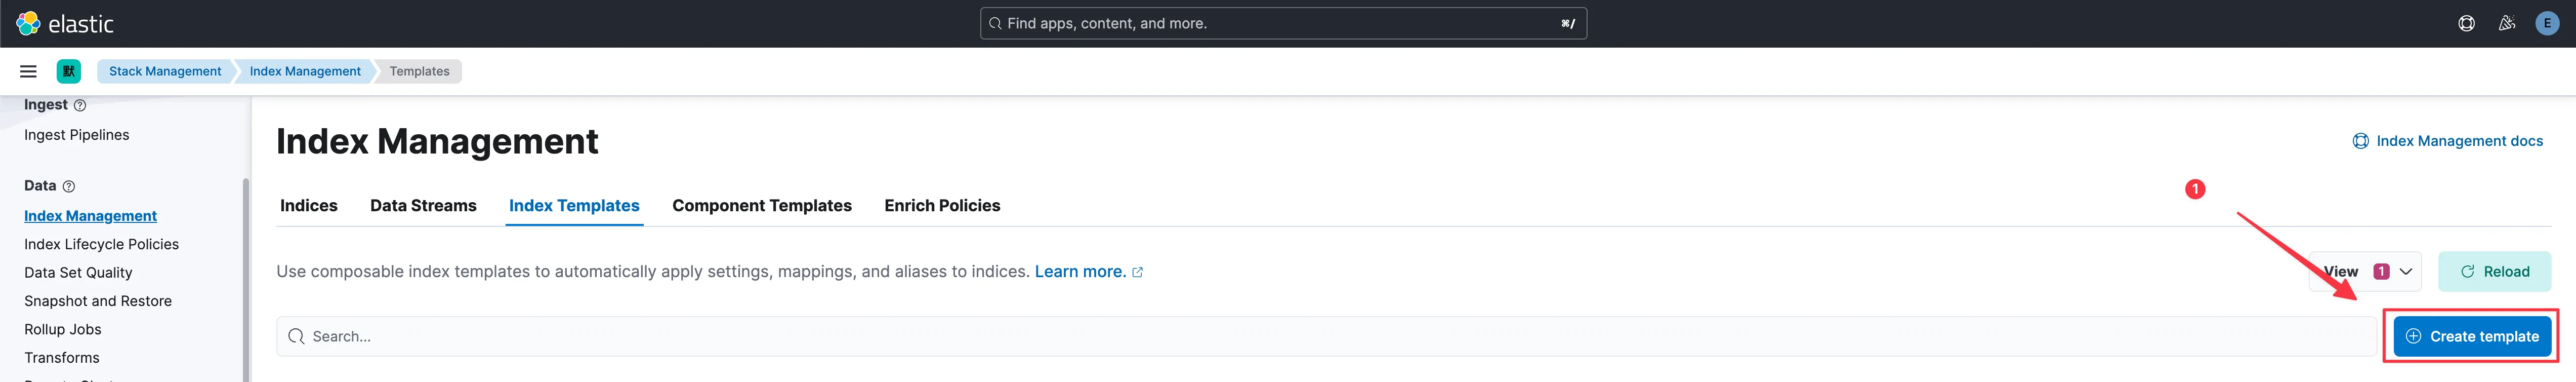
Task: Open Index Management docs link
Action: (2458, 141)
